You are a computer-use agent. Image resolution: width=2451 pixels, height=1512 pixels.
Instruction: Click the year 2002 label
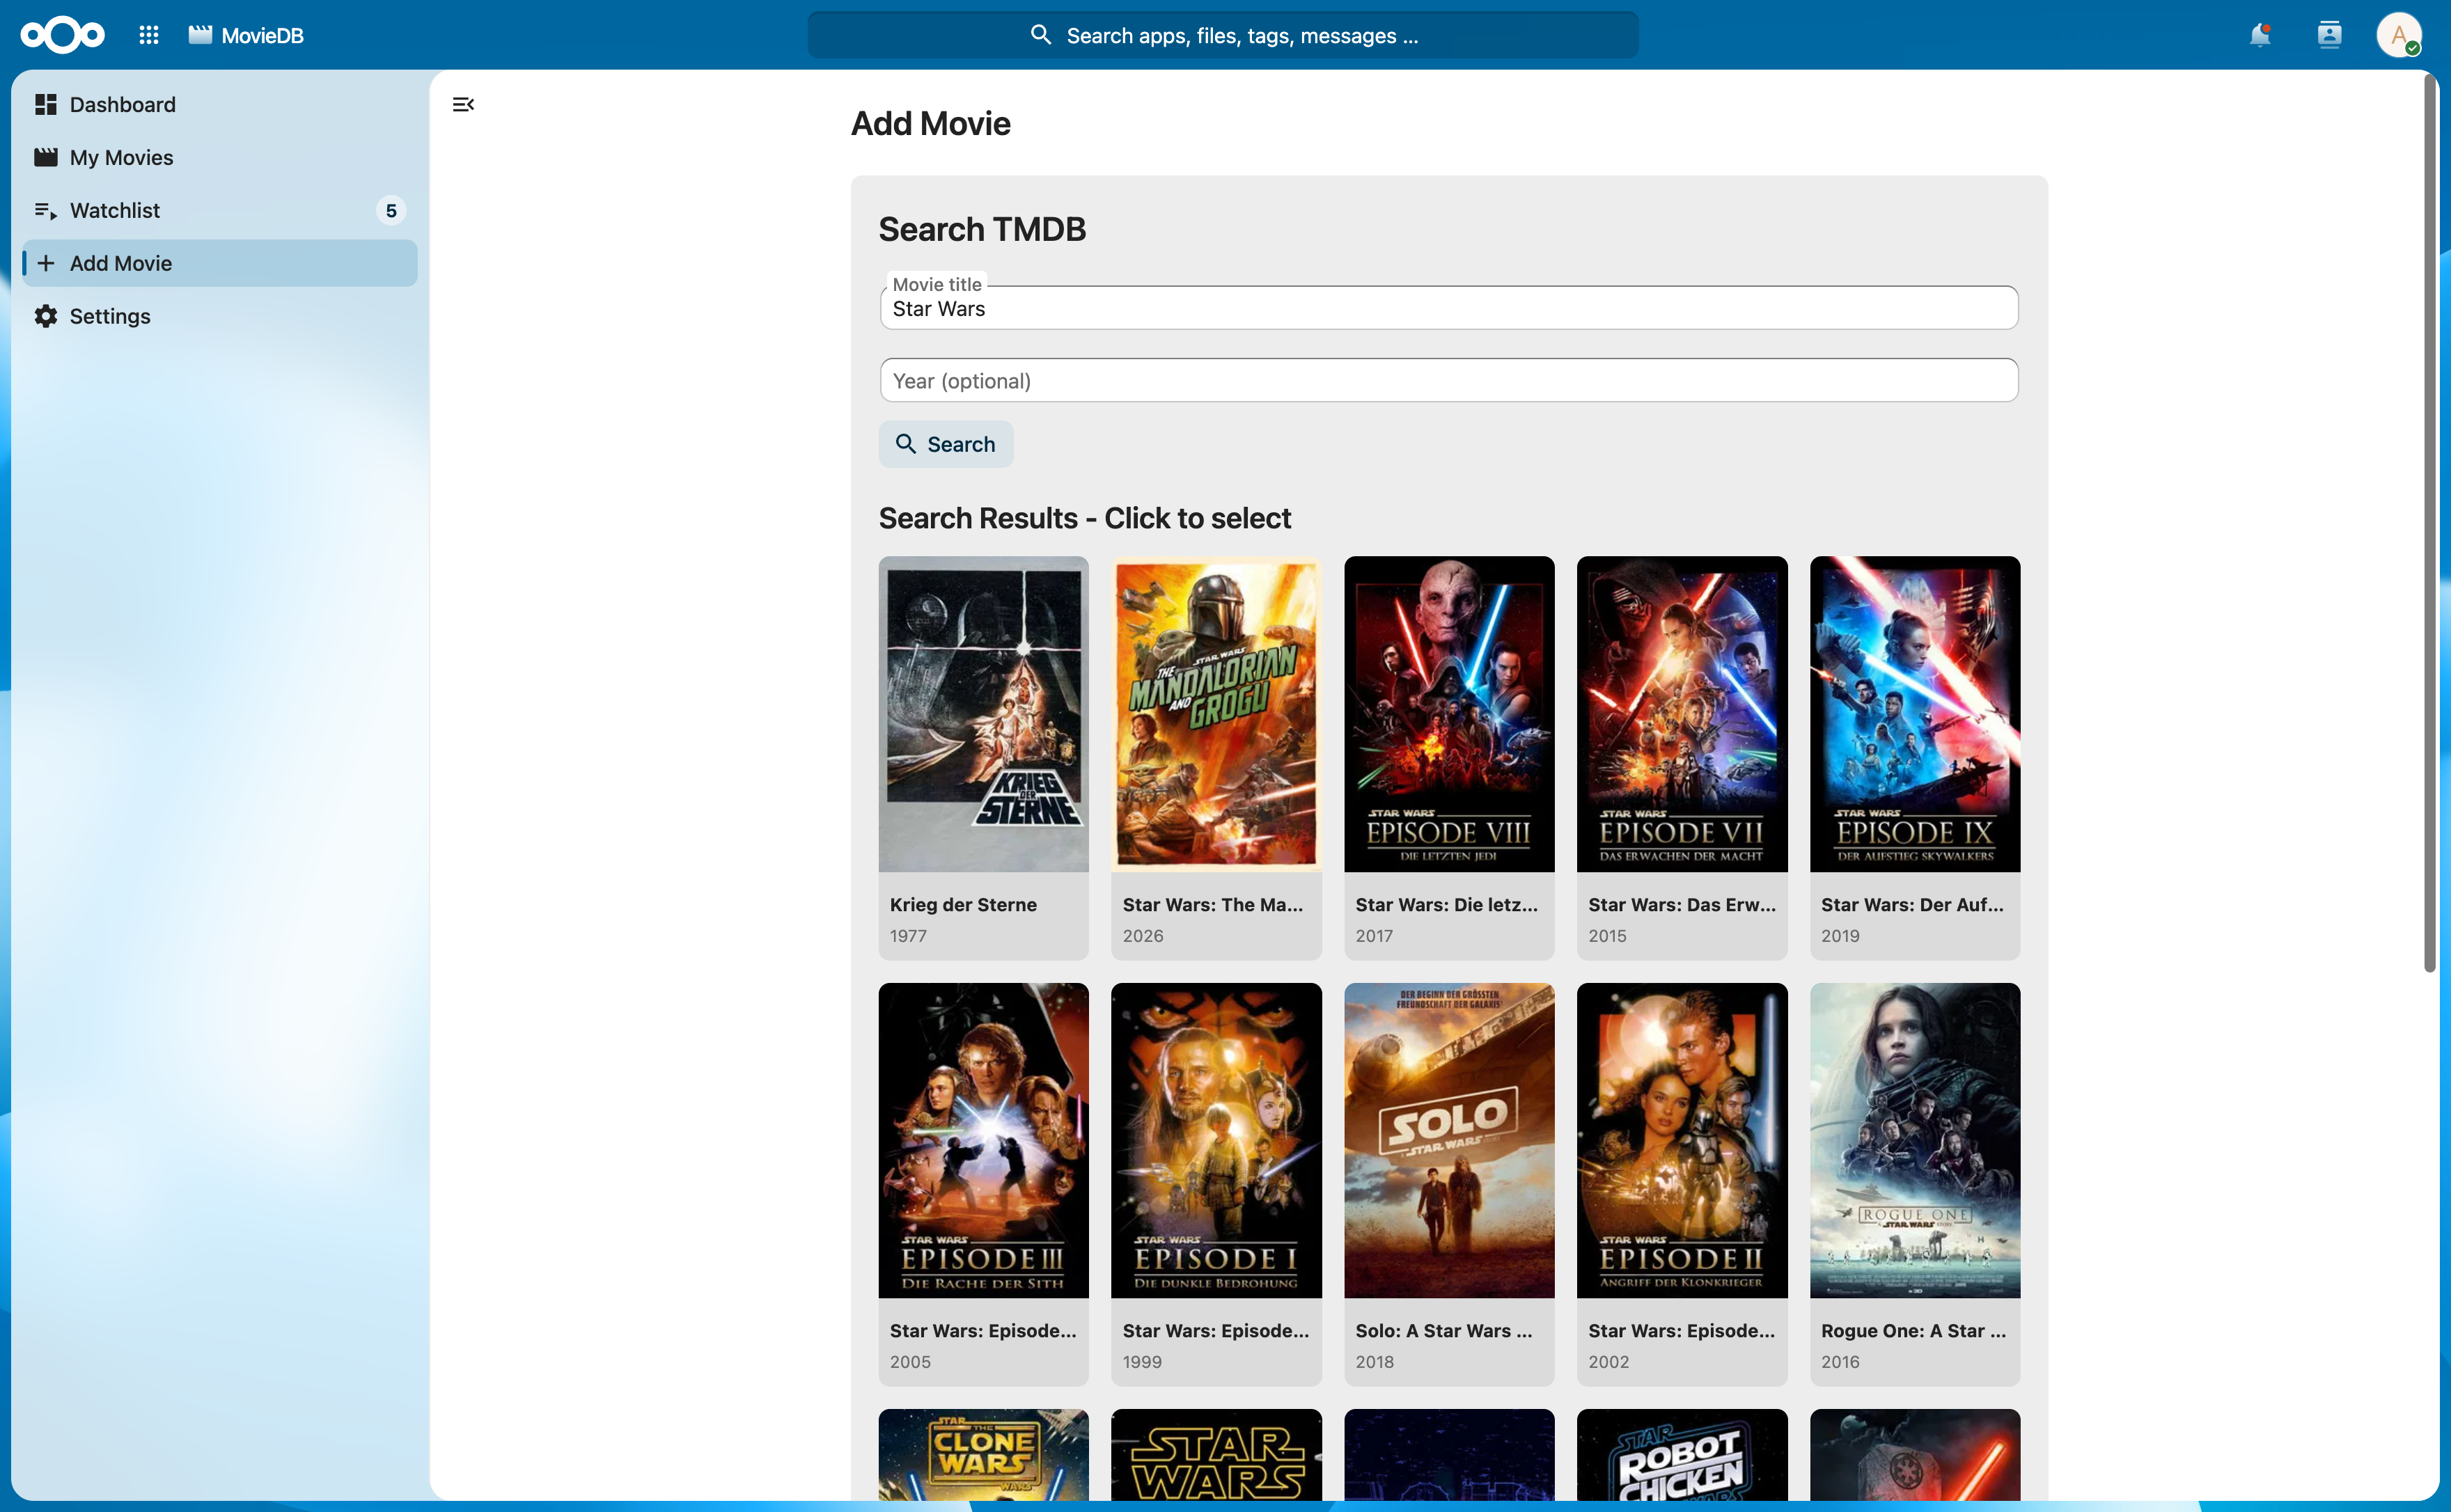coord(1609,1361)
